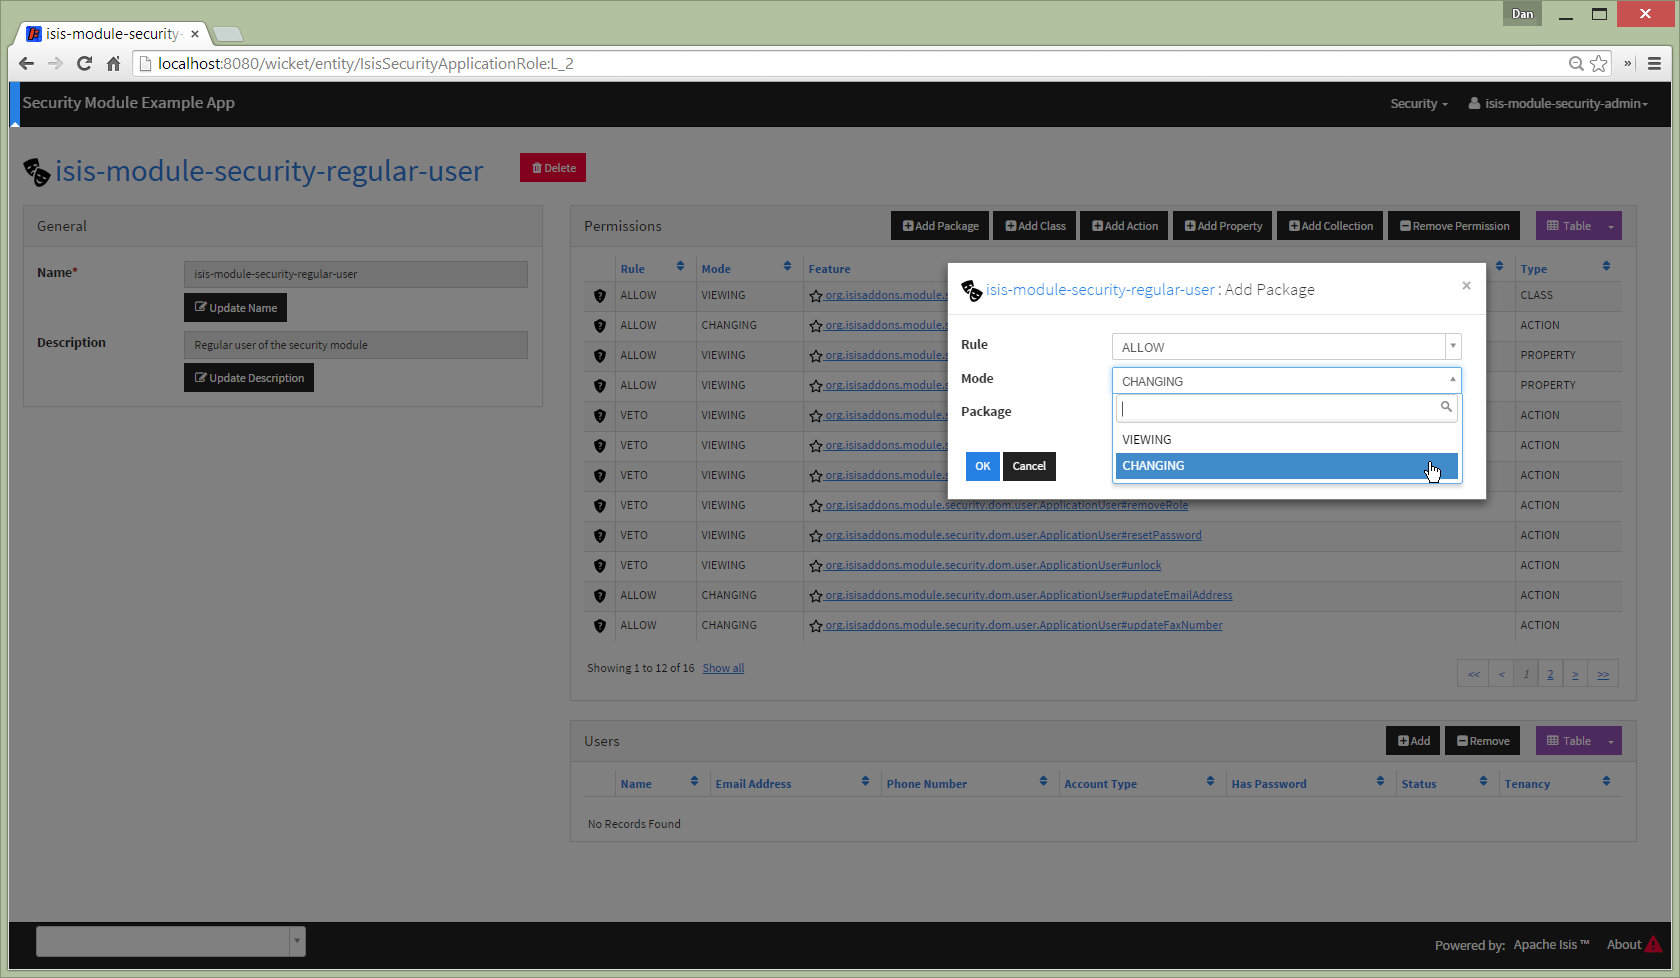The width and height of the screenshot is (1680, 978).
Task: Open the footer bookmark dropdown
Action: pos(297,941)
